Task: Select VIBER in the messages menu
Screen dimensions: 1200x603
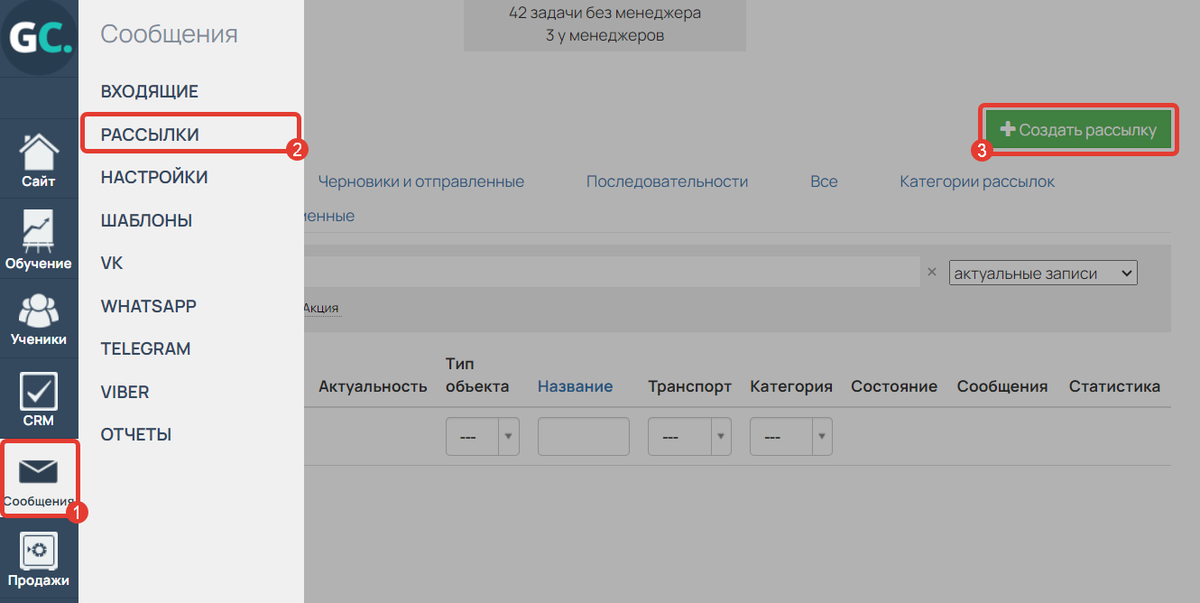Action: pyautogui.click(x=125, y=393)
